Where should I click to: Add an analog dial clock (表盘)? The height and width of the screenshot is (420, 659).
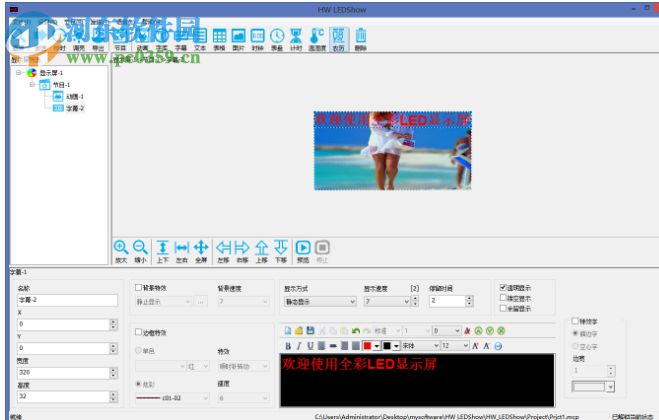277,40
